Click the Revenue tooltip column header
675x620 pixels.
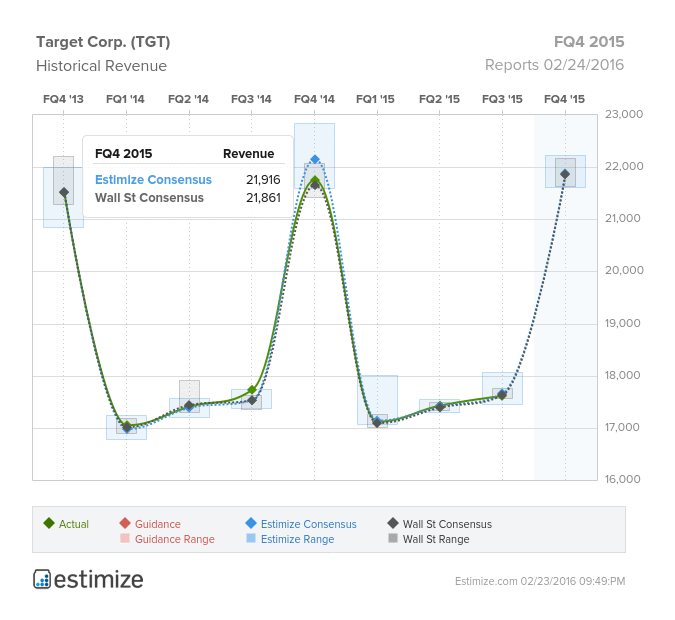pyautogui.click(x=248, y=154)
